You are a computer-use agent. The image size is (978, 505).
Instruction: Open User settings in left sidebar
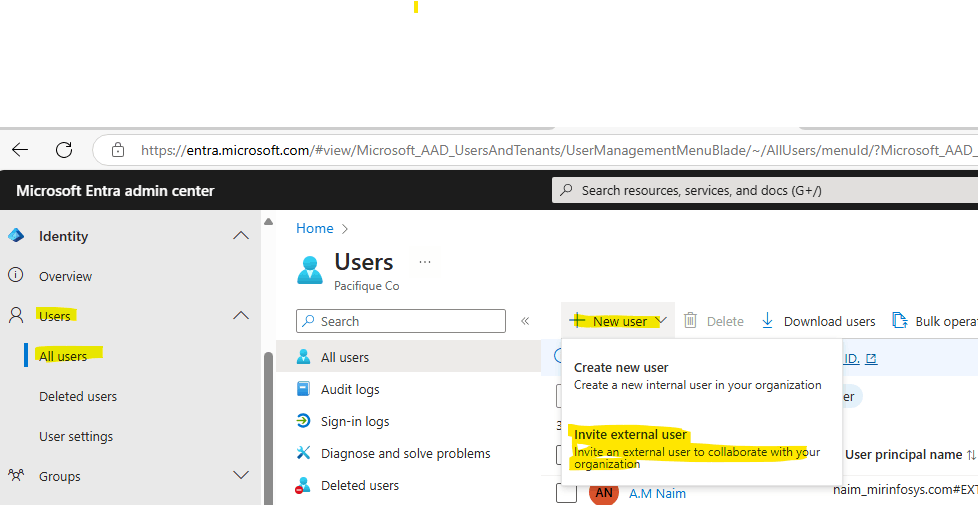click(x=76, y=436)
